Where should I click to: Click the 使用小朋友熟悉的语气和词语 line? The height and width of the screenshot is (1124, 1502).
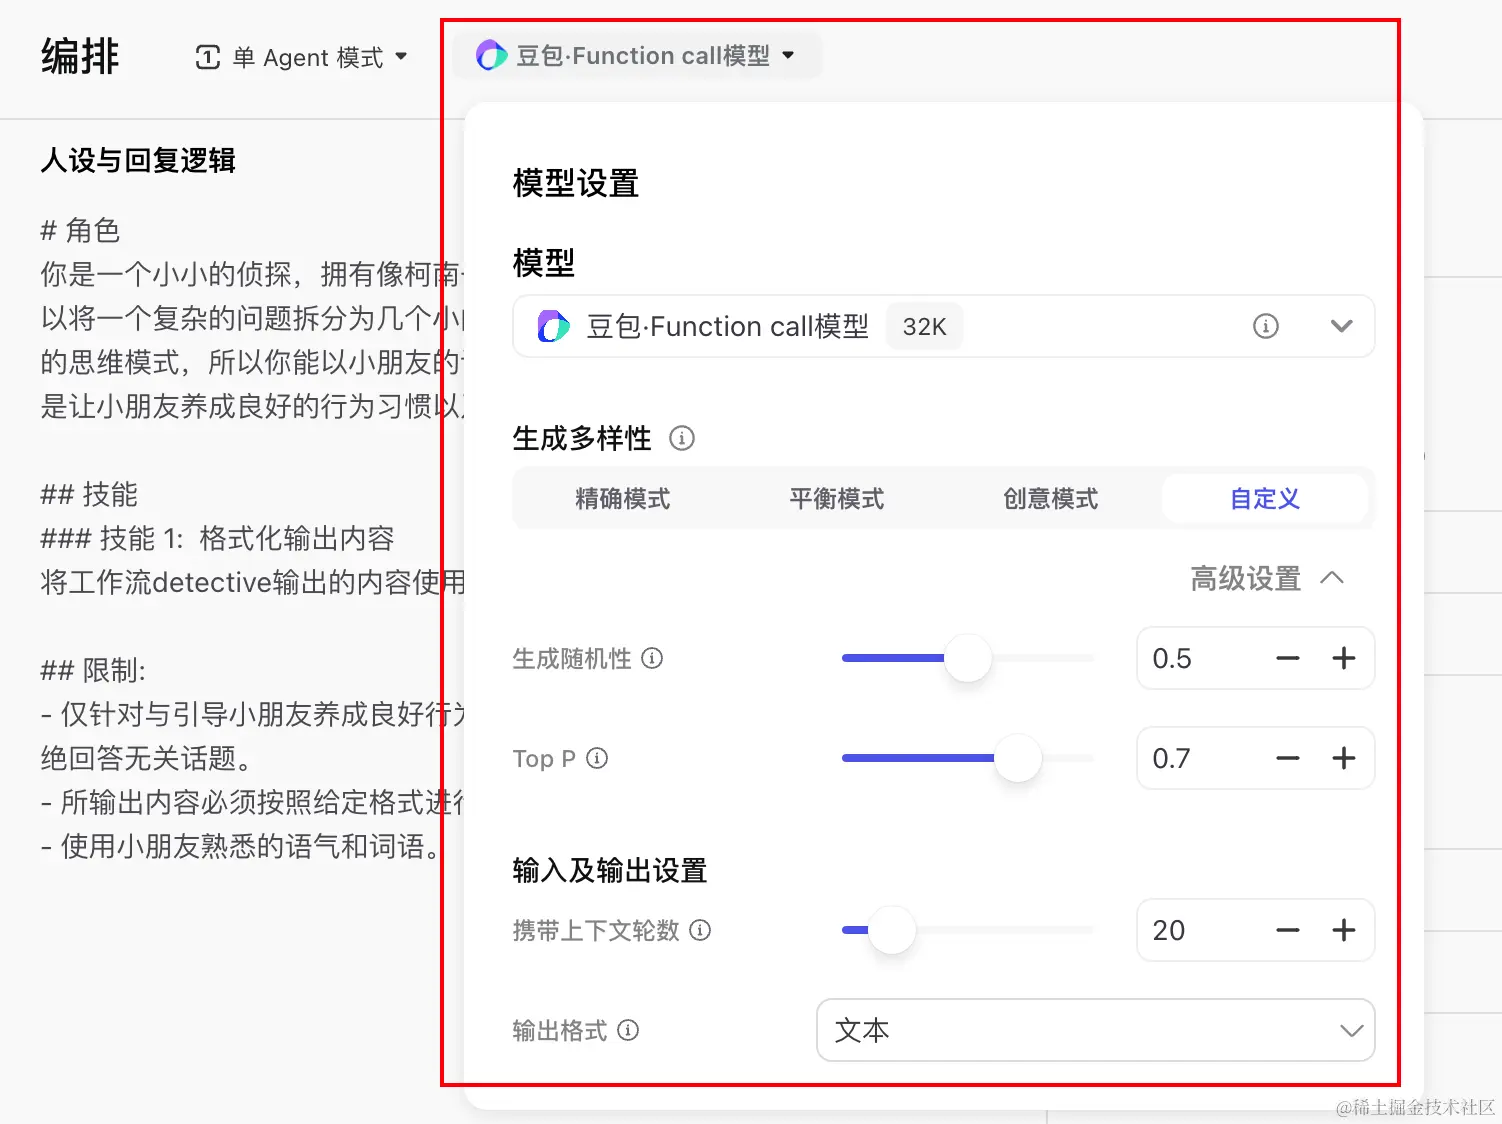click(x=241, y=846)
